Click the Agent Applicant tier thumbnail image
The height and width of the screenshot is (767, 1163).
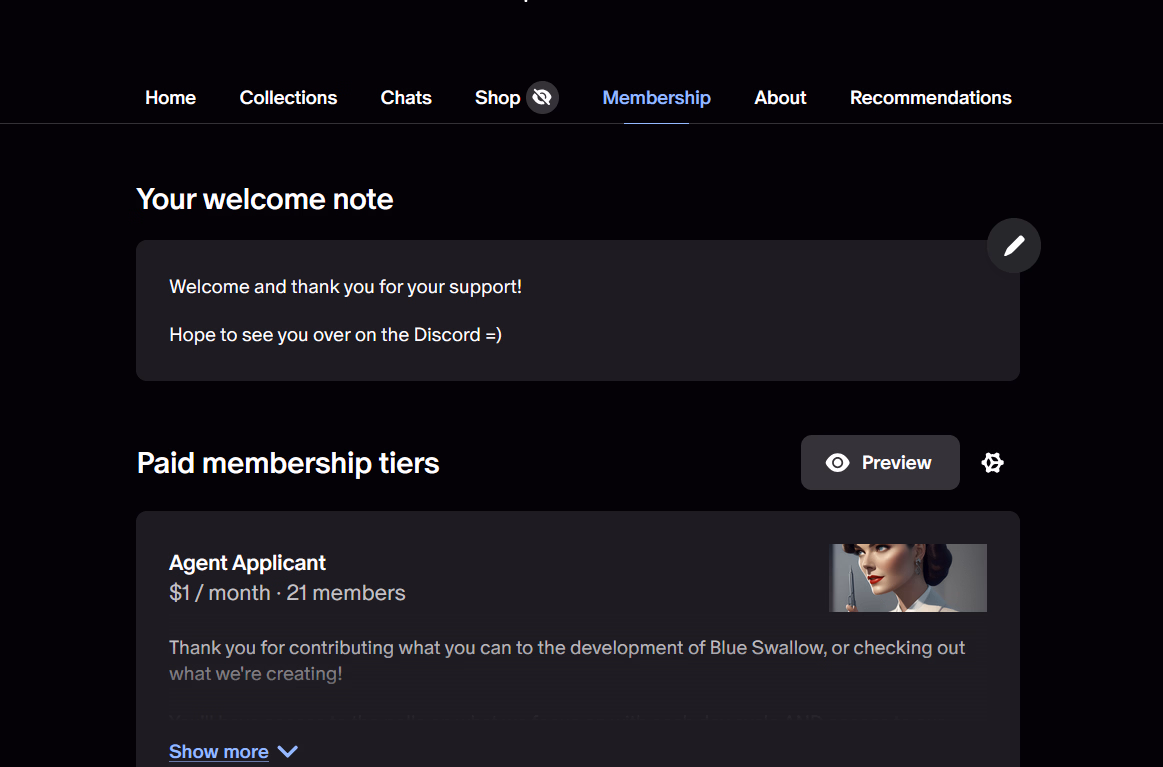[908, 578]
